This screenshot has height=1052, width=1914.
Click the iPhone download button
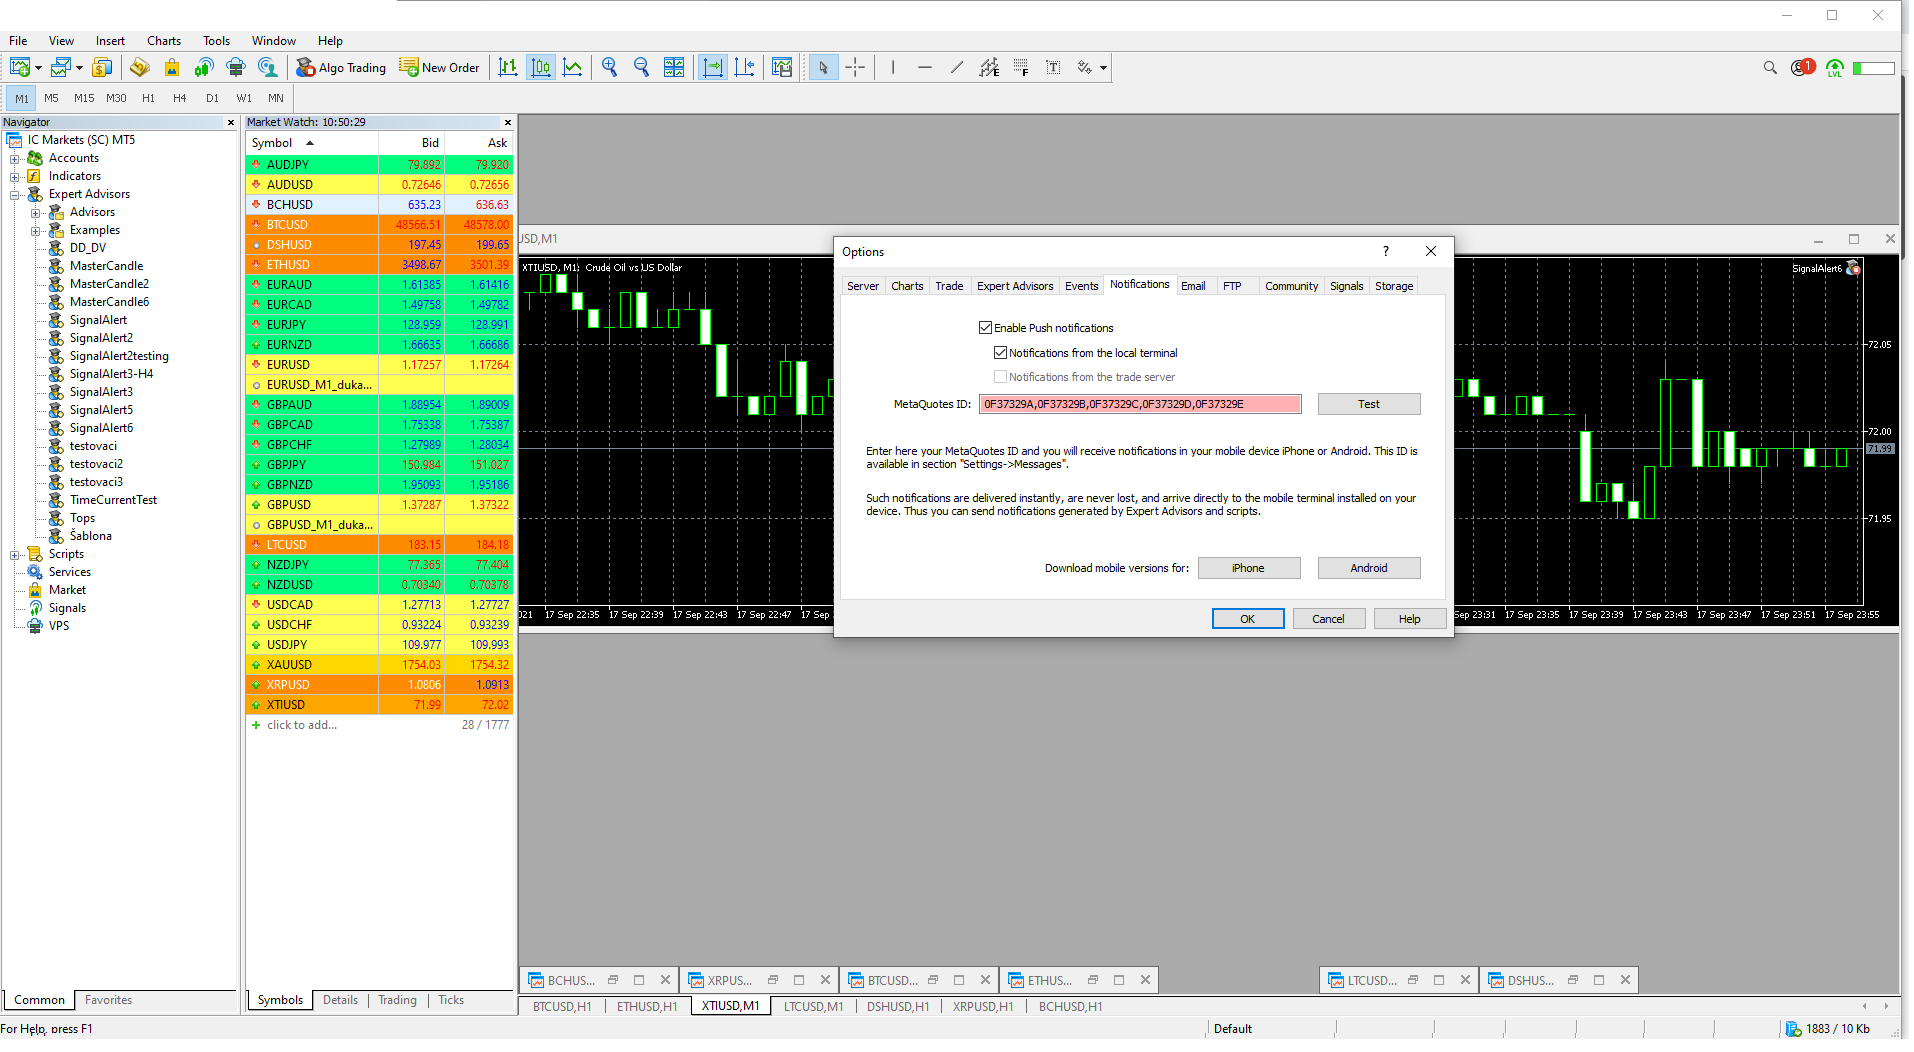pos(1248,568)
